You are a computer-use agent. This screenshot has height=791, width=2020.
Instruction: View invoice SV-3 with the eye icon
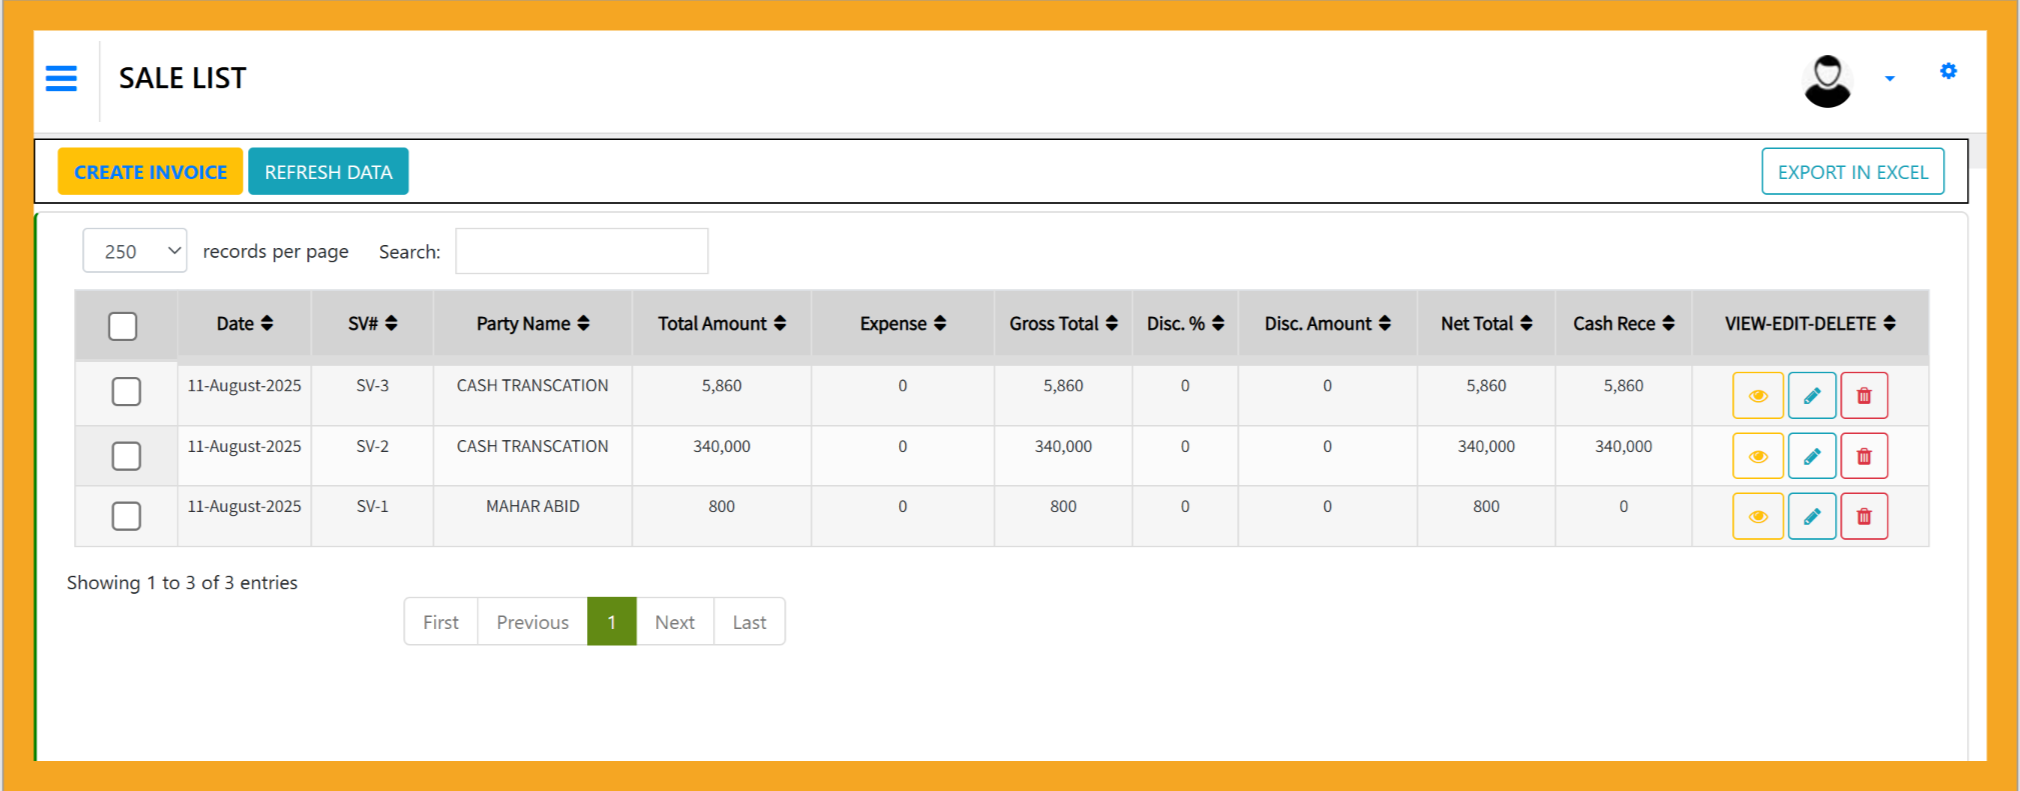[1757, 396]
